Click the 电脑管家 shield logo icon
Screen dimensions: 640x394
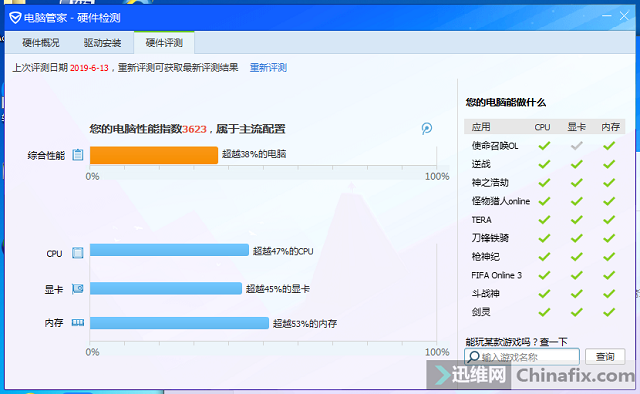(15, 18)
